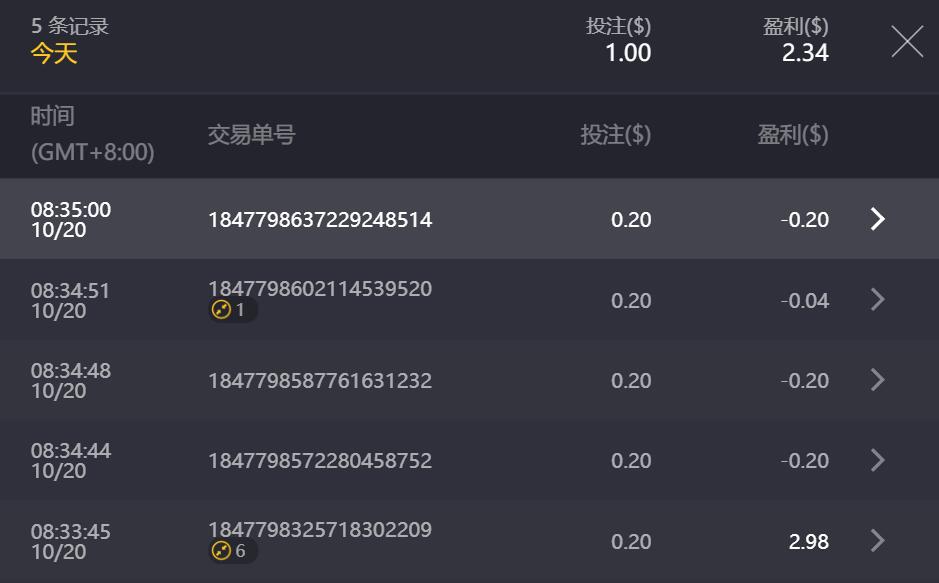The width and height of the screenshot is (939, 583).
Task: Click the 交易单号 column header
Action: coord(251,135)
